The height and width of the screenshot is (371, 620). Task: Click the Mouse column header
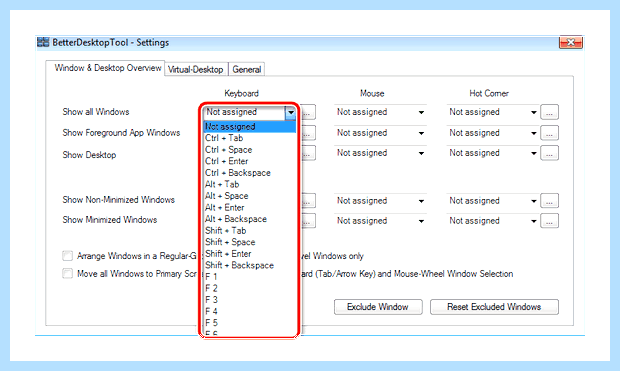pyautogui.click(x=372, y=94)
